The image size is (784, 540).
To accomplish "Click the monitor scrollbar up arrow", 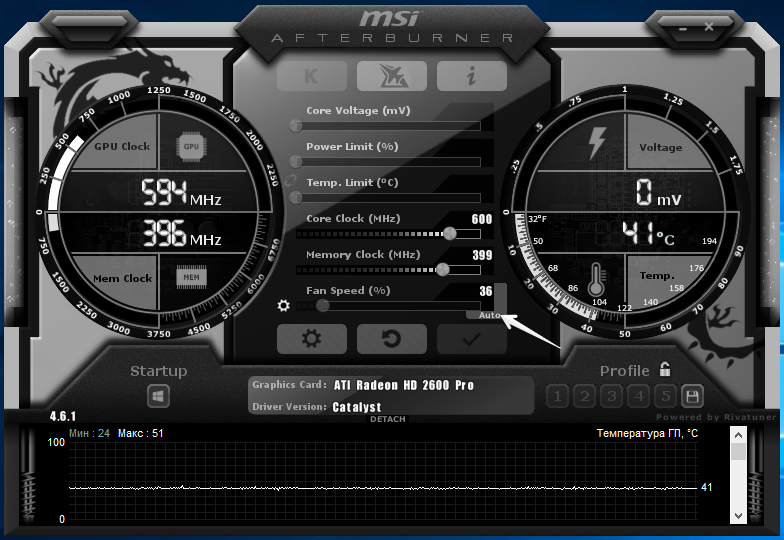I will tap(738, 435).
